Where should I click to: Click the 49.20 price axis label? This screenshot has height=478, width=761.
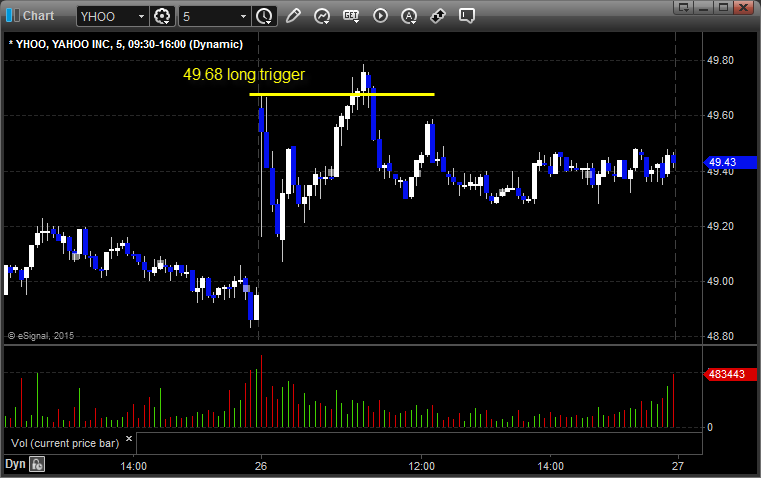coord(721,226)
